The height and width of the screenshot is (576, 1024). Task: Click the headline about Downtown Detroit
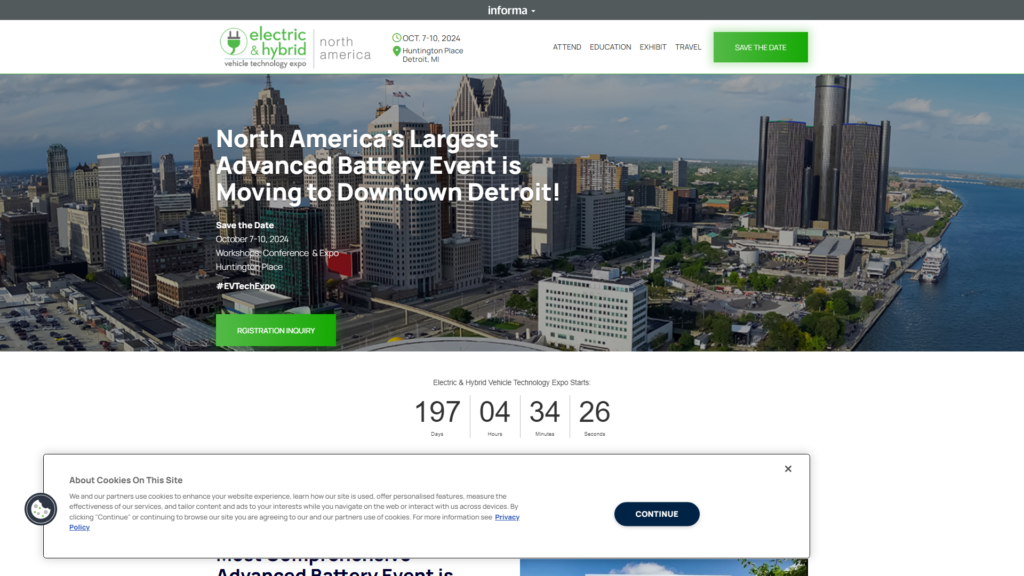tap(388, 165)
